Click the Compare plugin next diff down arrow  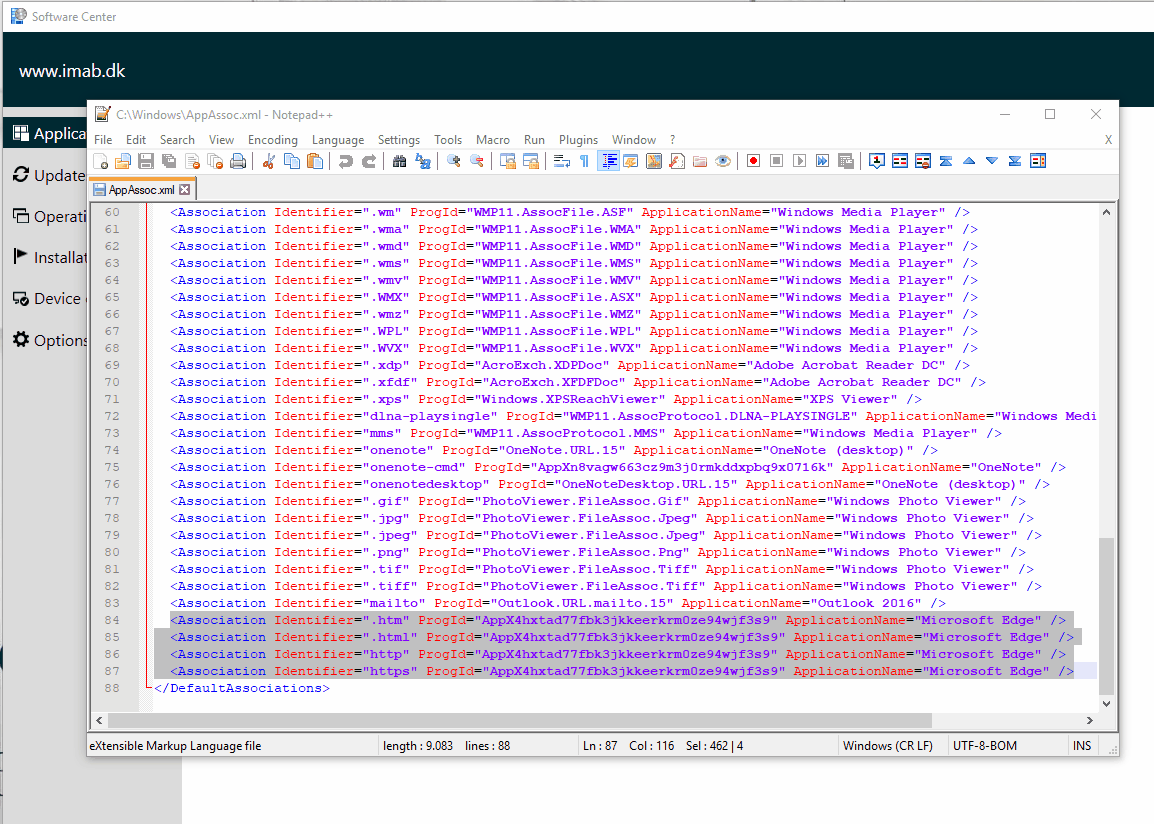[x=992, y=161]
